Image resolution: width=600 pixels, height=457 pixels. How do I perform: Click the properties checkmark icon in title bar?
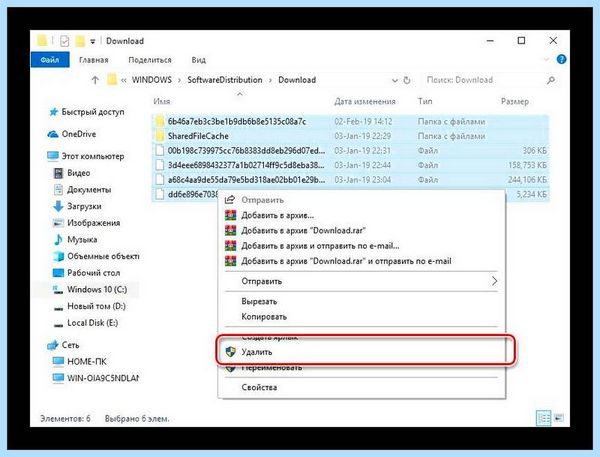coord(65,41)
